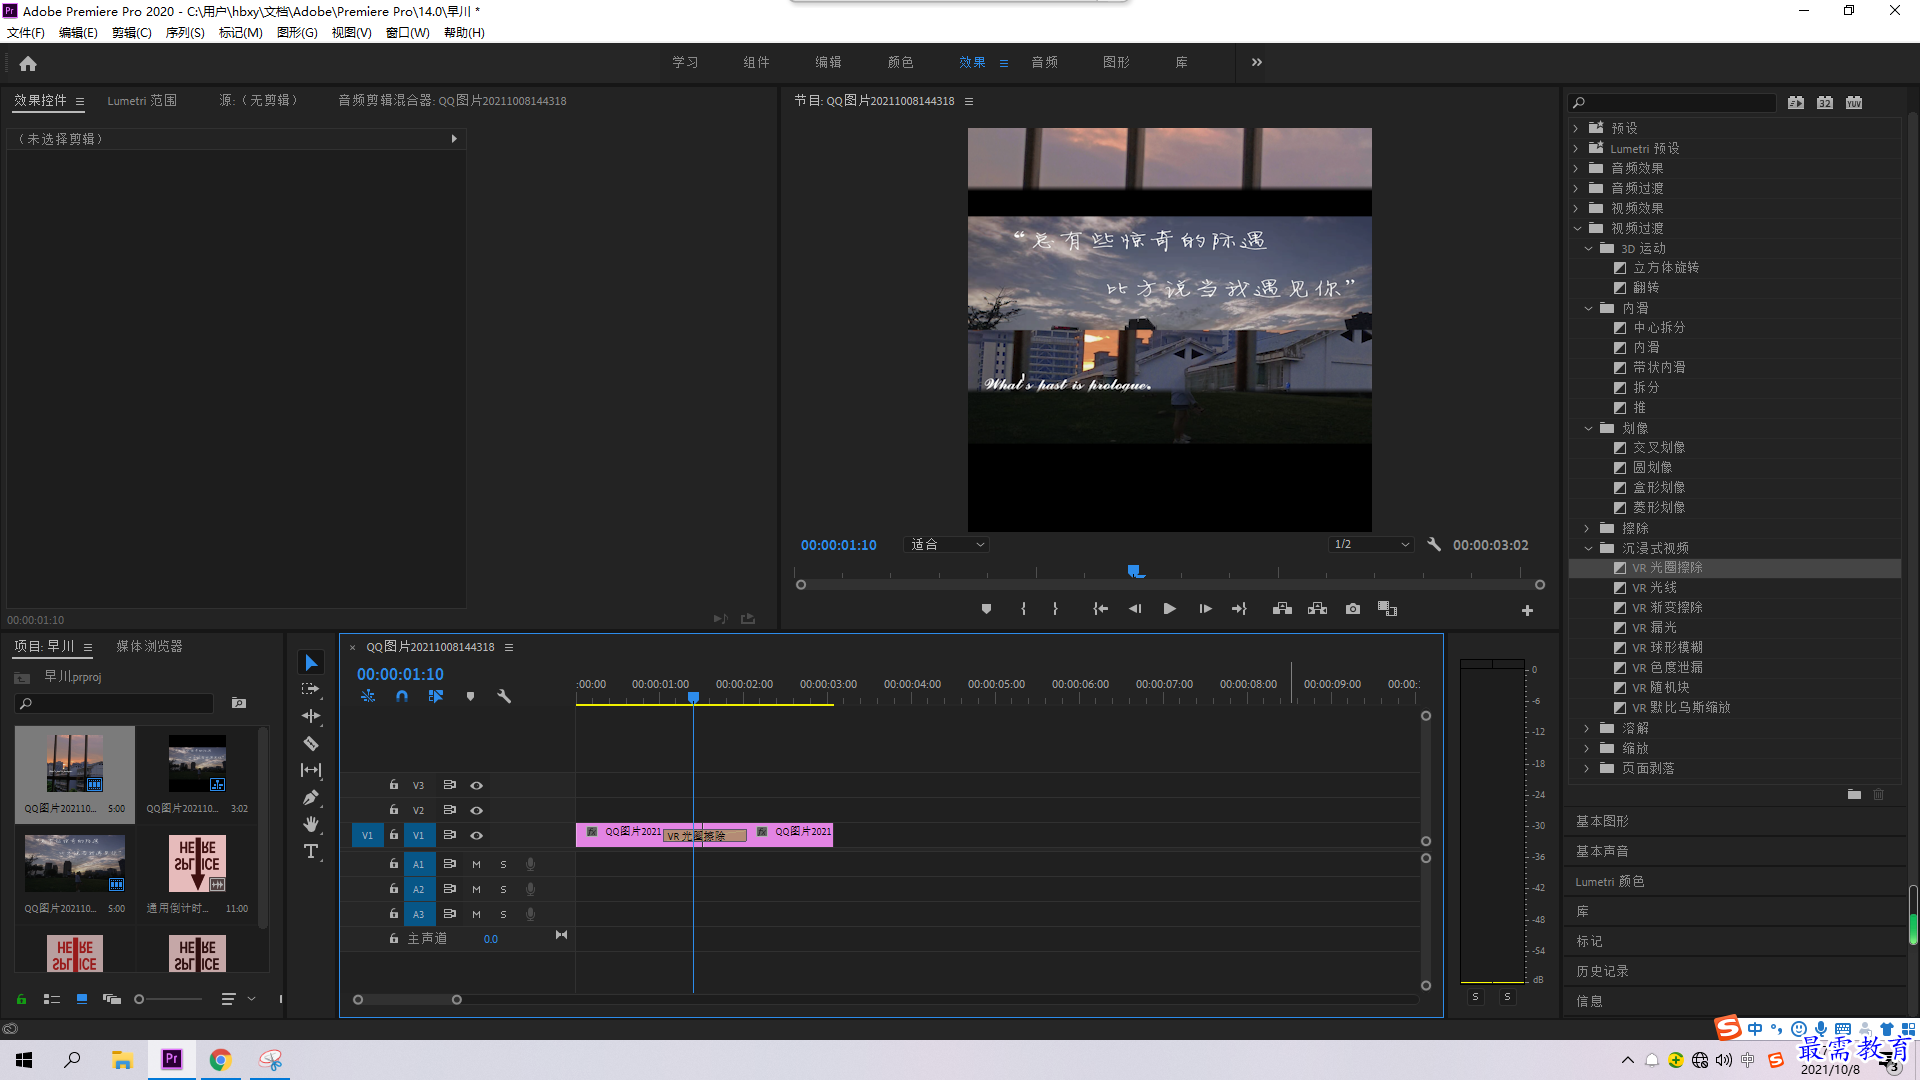Open the program monitor button editor plus
The image size is (1920, 1080).
(1527, 610)
